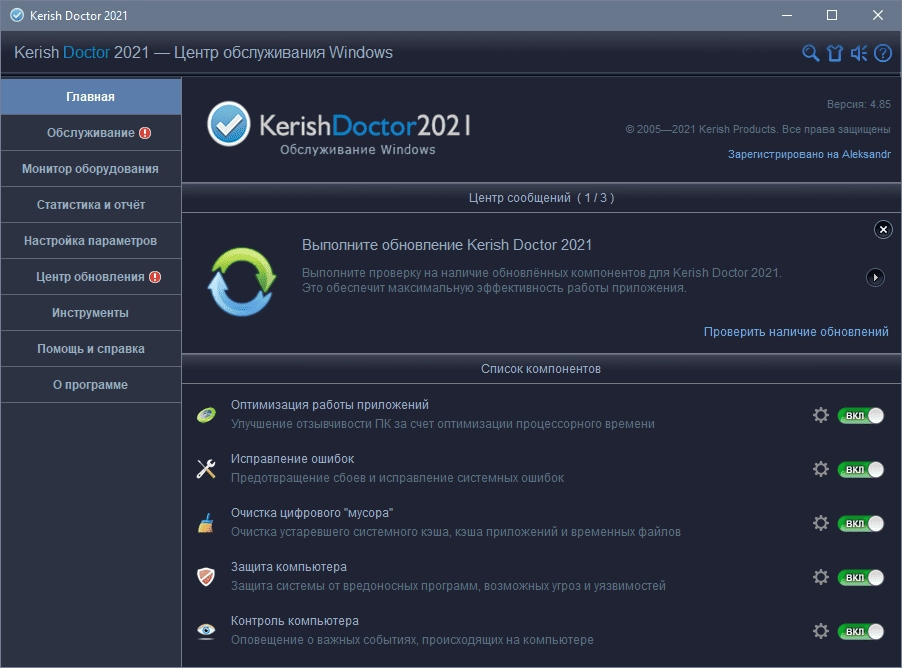The width and height of the screenshot is (902, 668).
Task: Open the search magnifier icon in header
Action: point(810,54)
